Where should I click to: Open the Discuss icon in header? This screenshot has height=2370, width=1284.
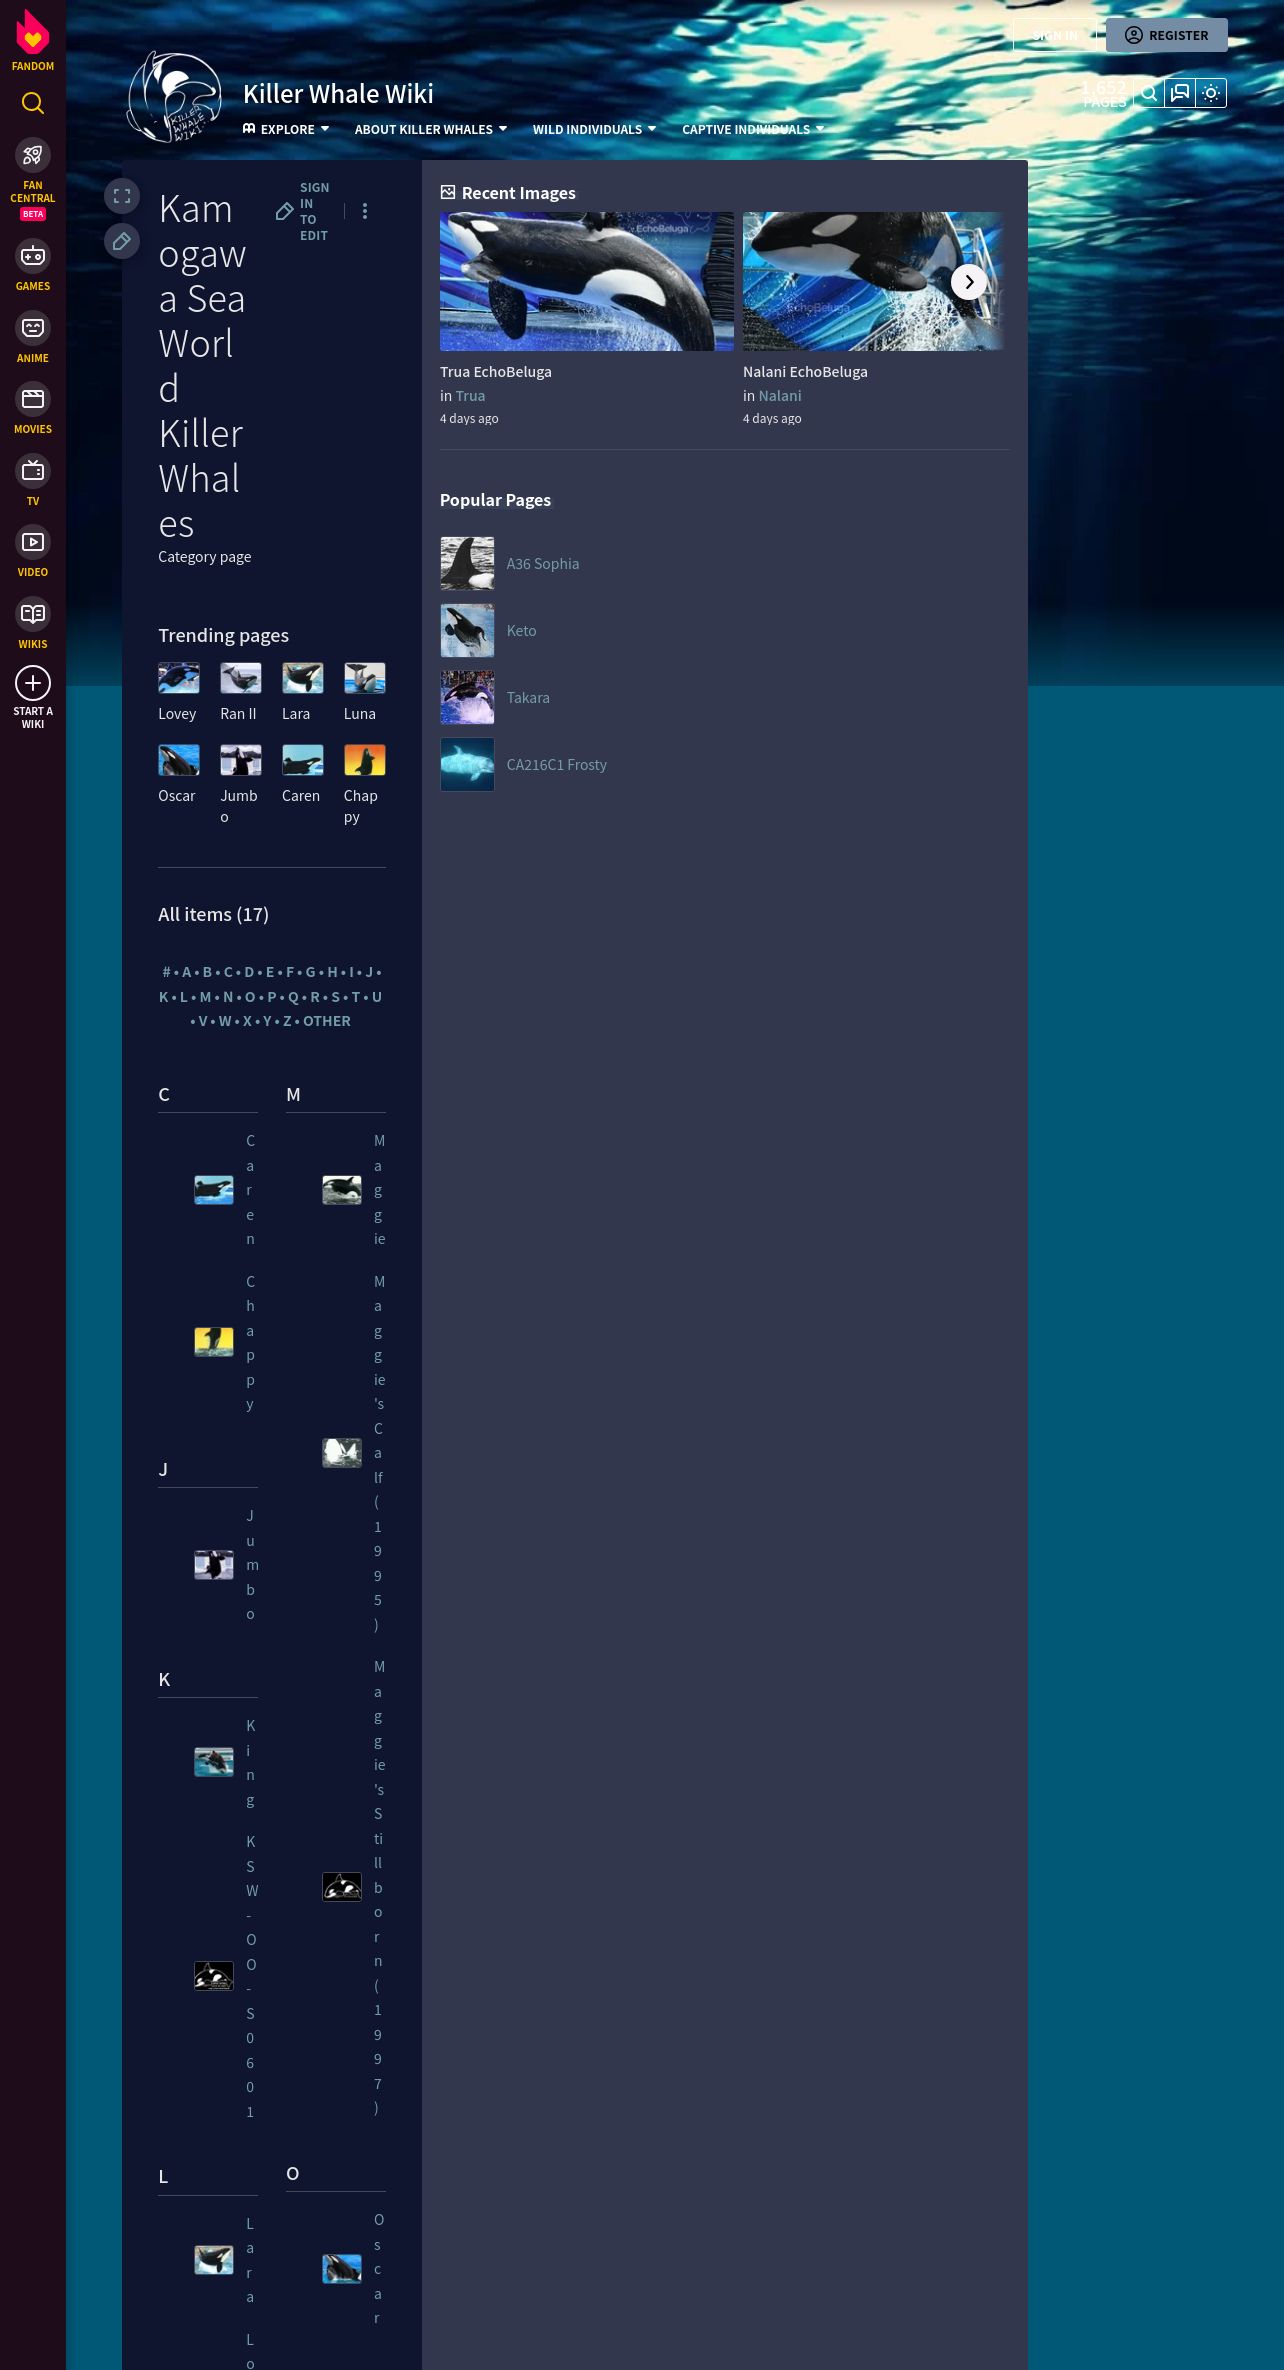[x=1180, y=93]
